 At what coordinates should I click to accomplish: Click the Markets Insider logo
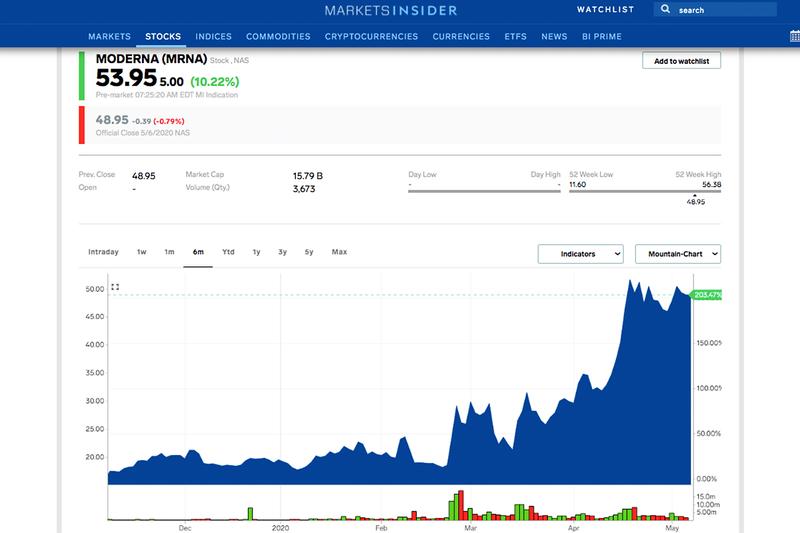click(x=391, y=10)
